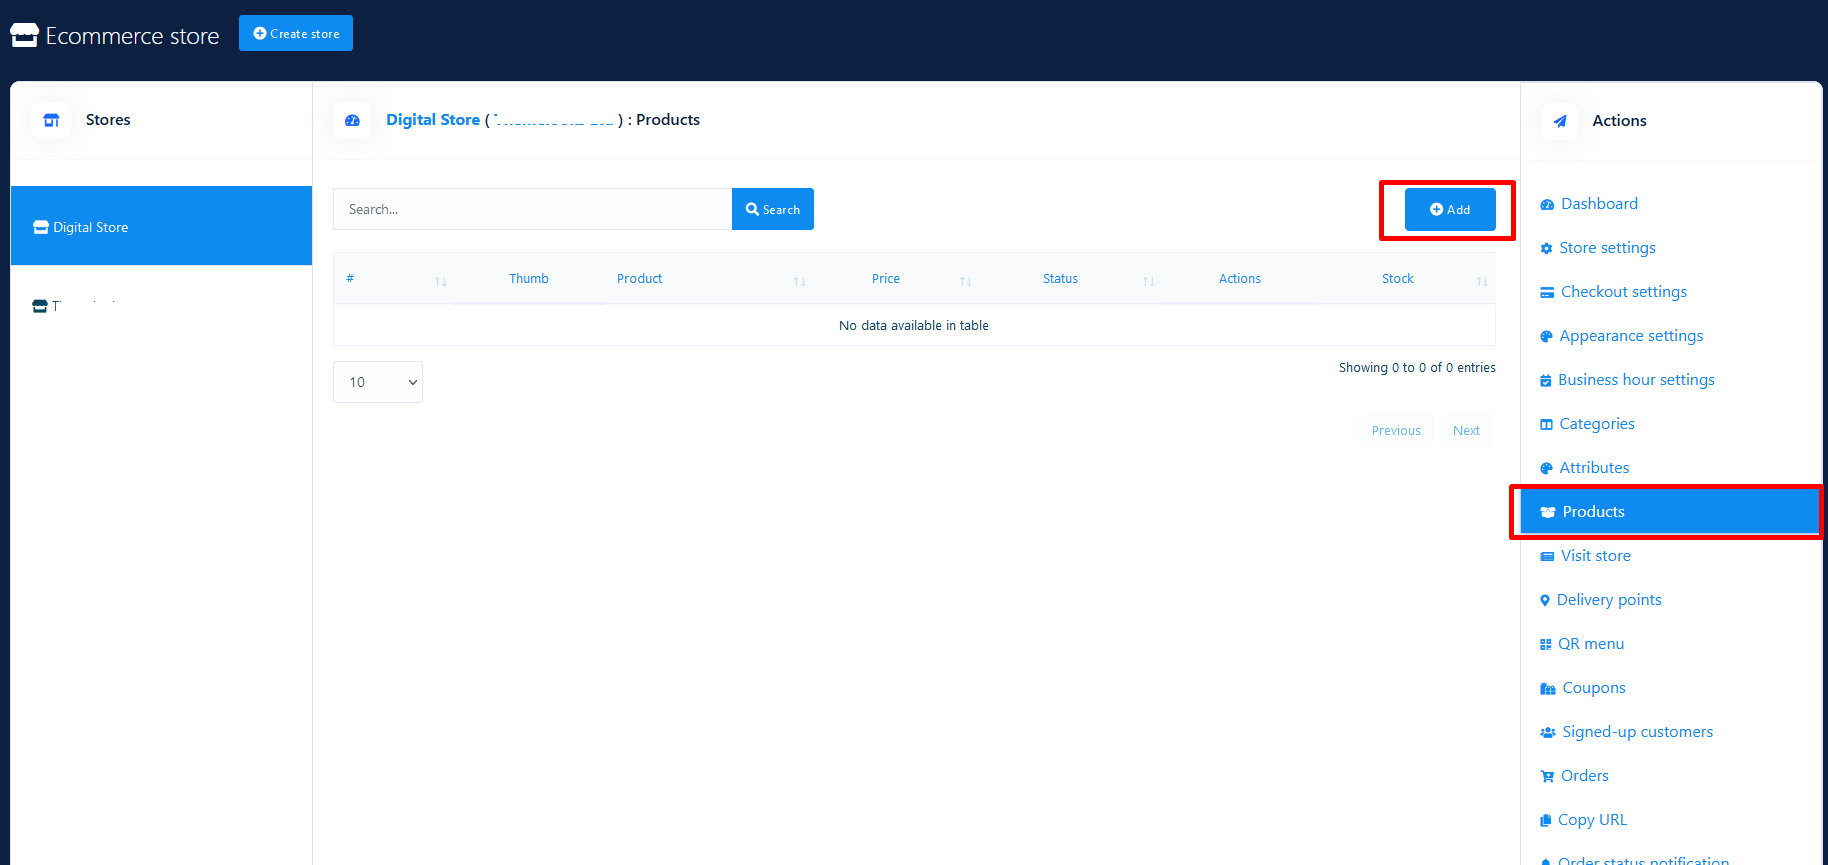Click the gear icon next to Store settings
This screenshot has height=865, width=1828.
tap(1546, 248)
